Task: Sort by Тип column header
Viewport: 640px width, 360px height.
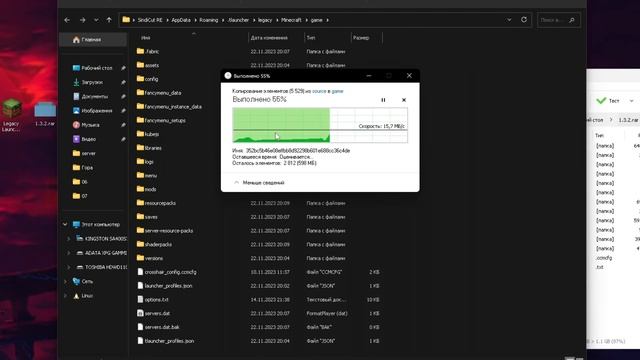Action: pos(311,38)
